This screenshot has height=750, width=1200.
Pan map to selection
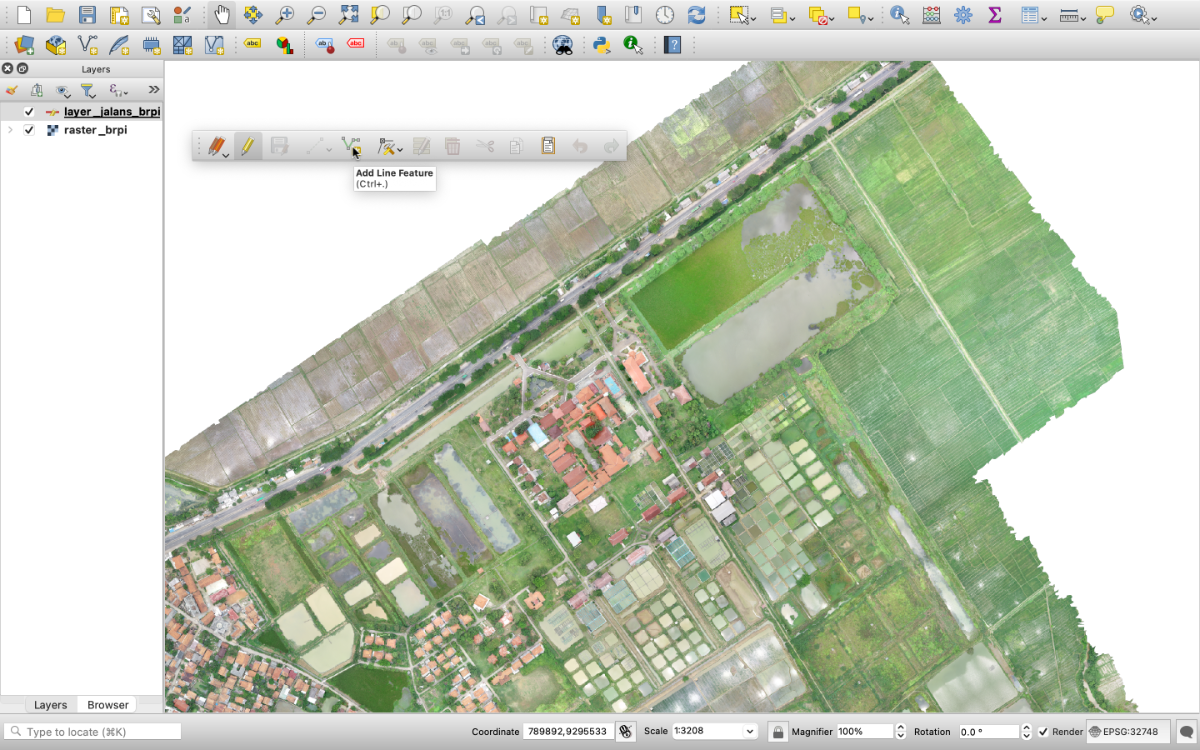pos(254,15)
